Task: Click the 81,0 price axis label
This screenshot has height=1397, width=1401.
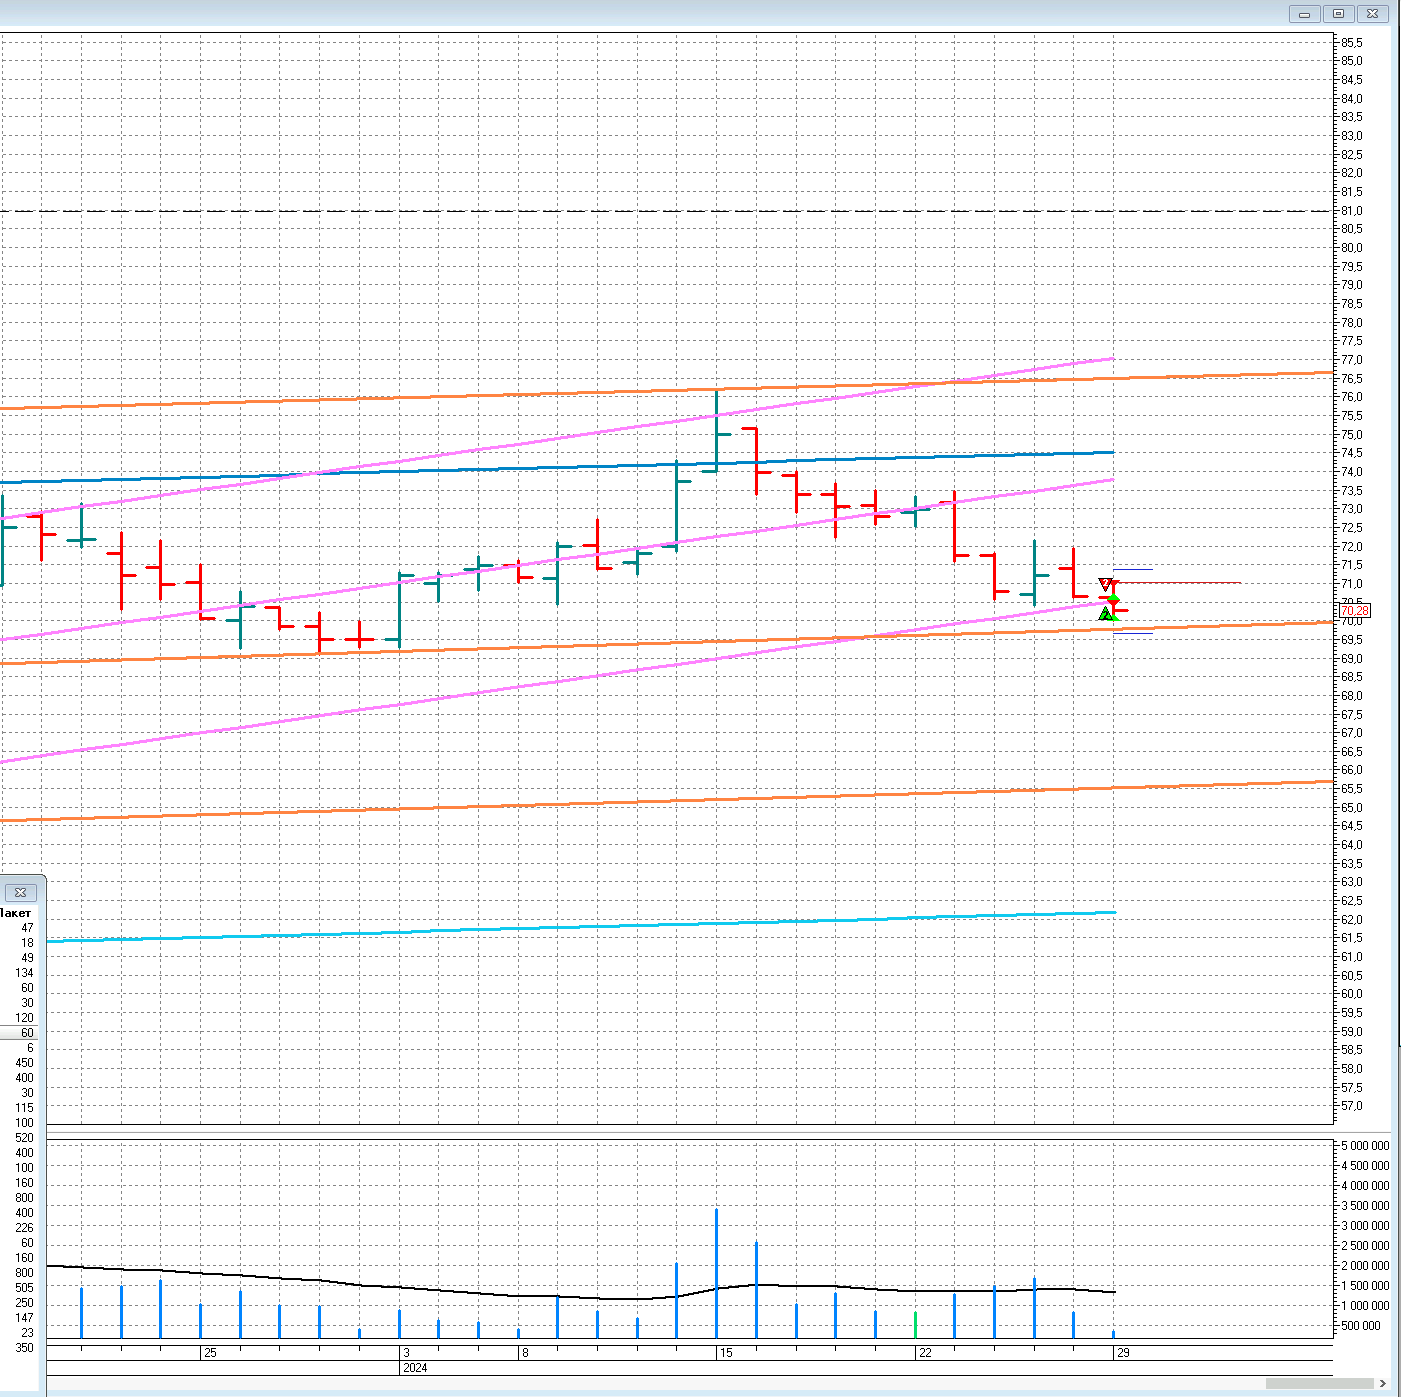Action: click(x=1352, y=211)
